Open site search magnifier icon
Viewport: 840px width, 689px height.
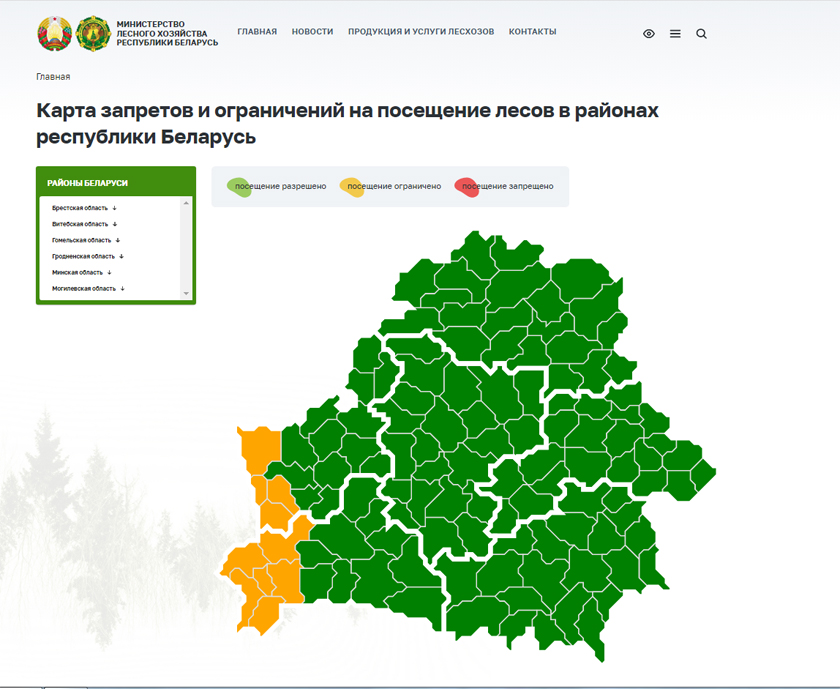tap(701, 34)
